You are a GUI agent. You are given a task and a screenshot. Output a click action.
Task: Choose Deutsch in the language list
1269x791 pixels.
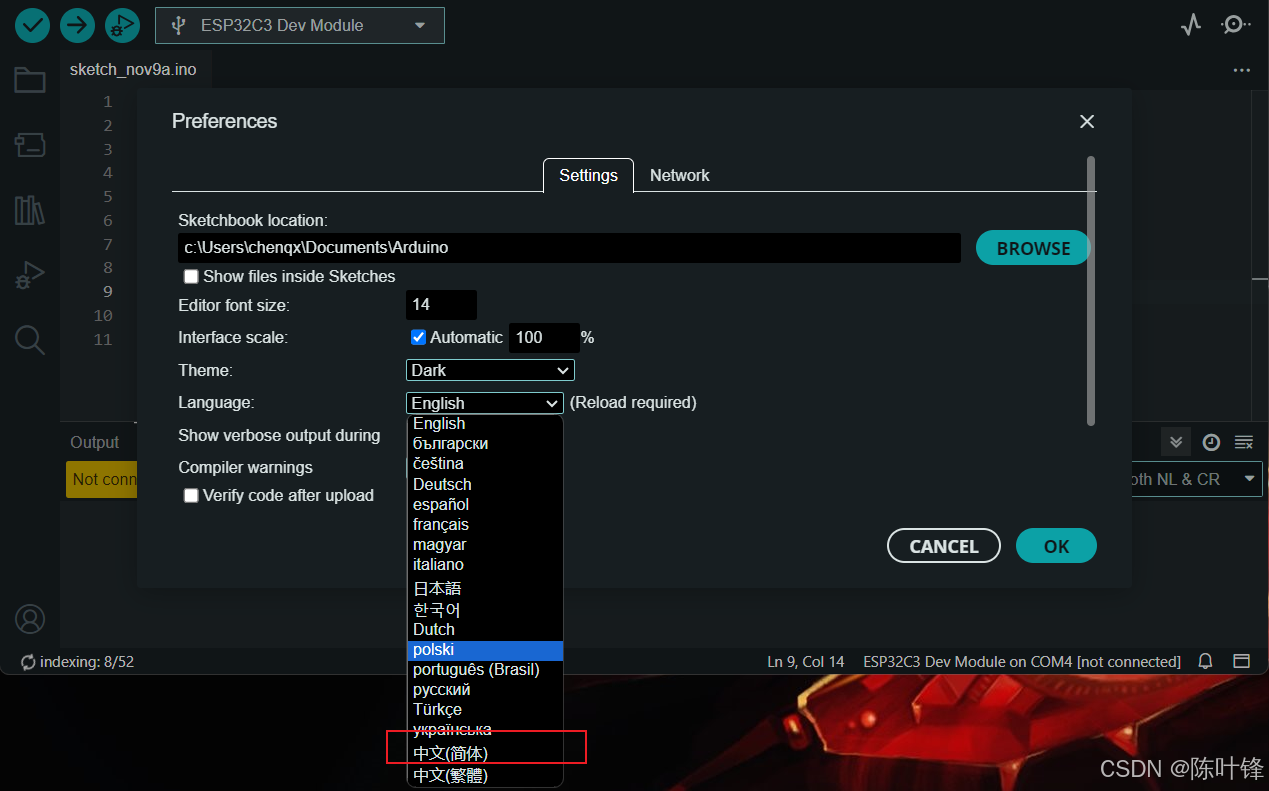[x=486, y=484]
